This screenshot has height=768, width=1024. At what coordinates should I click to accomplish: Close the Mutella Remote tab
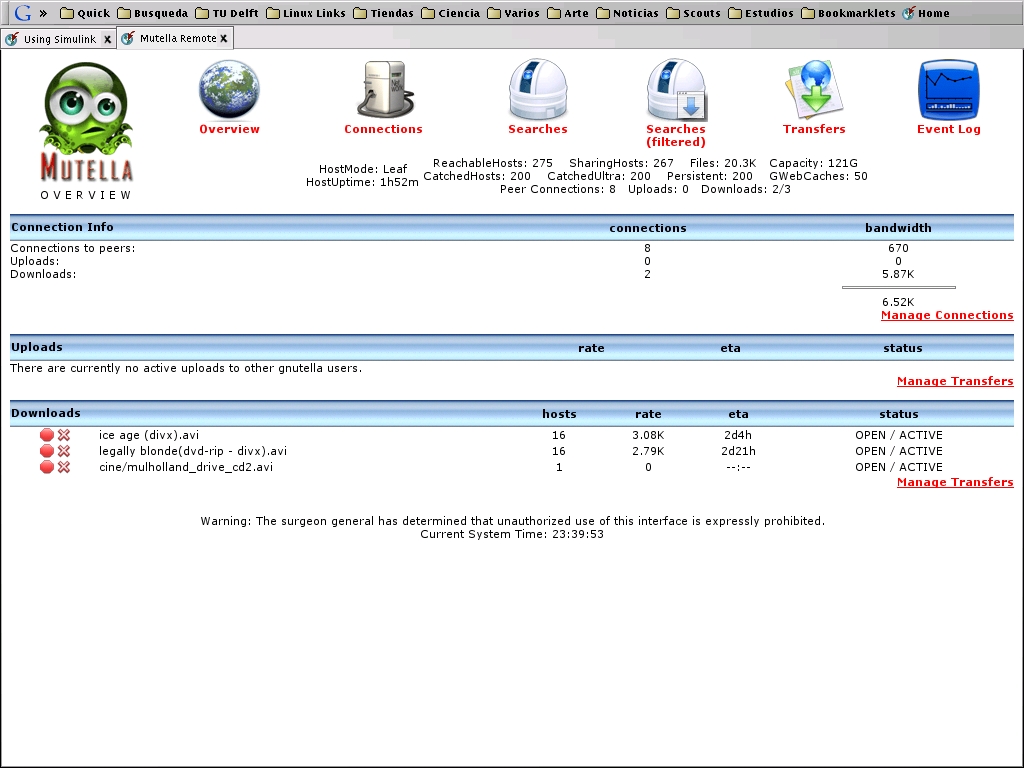223,39
